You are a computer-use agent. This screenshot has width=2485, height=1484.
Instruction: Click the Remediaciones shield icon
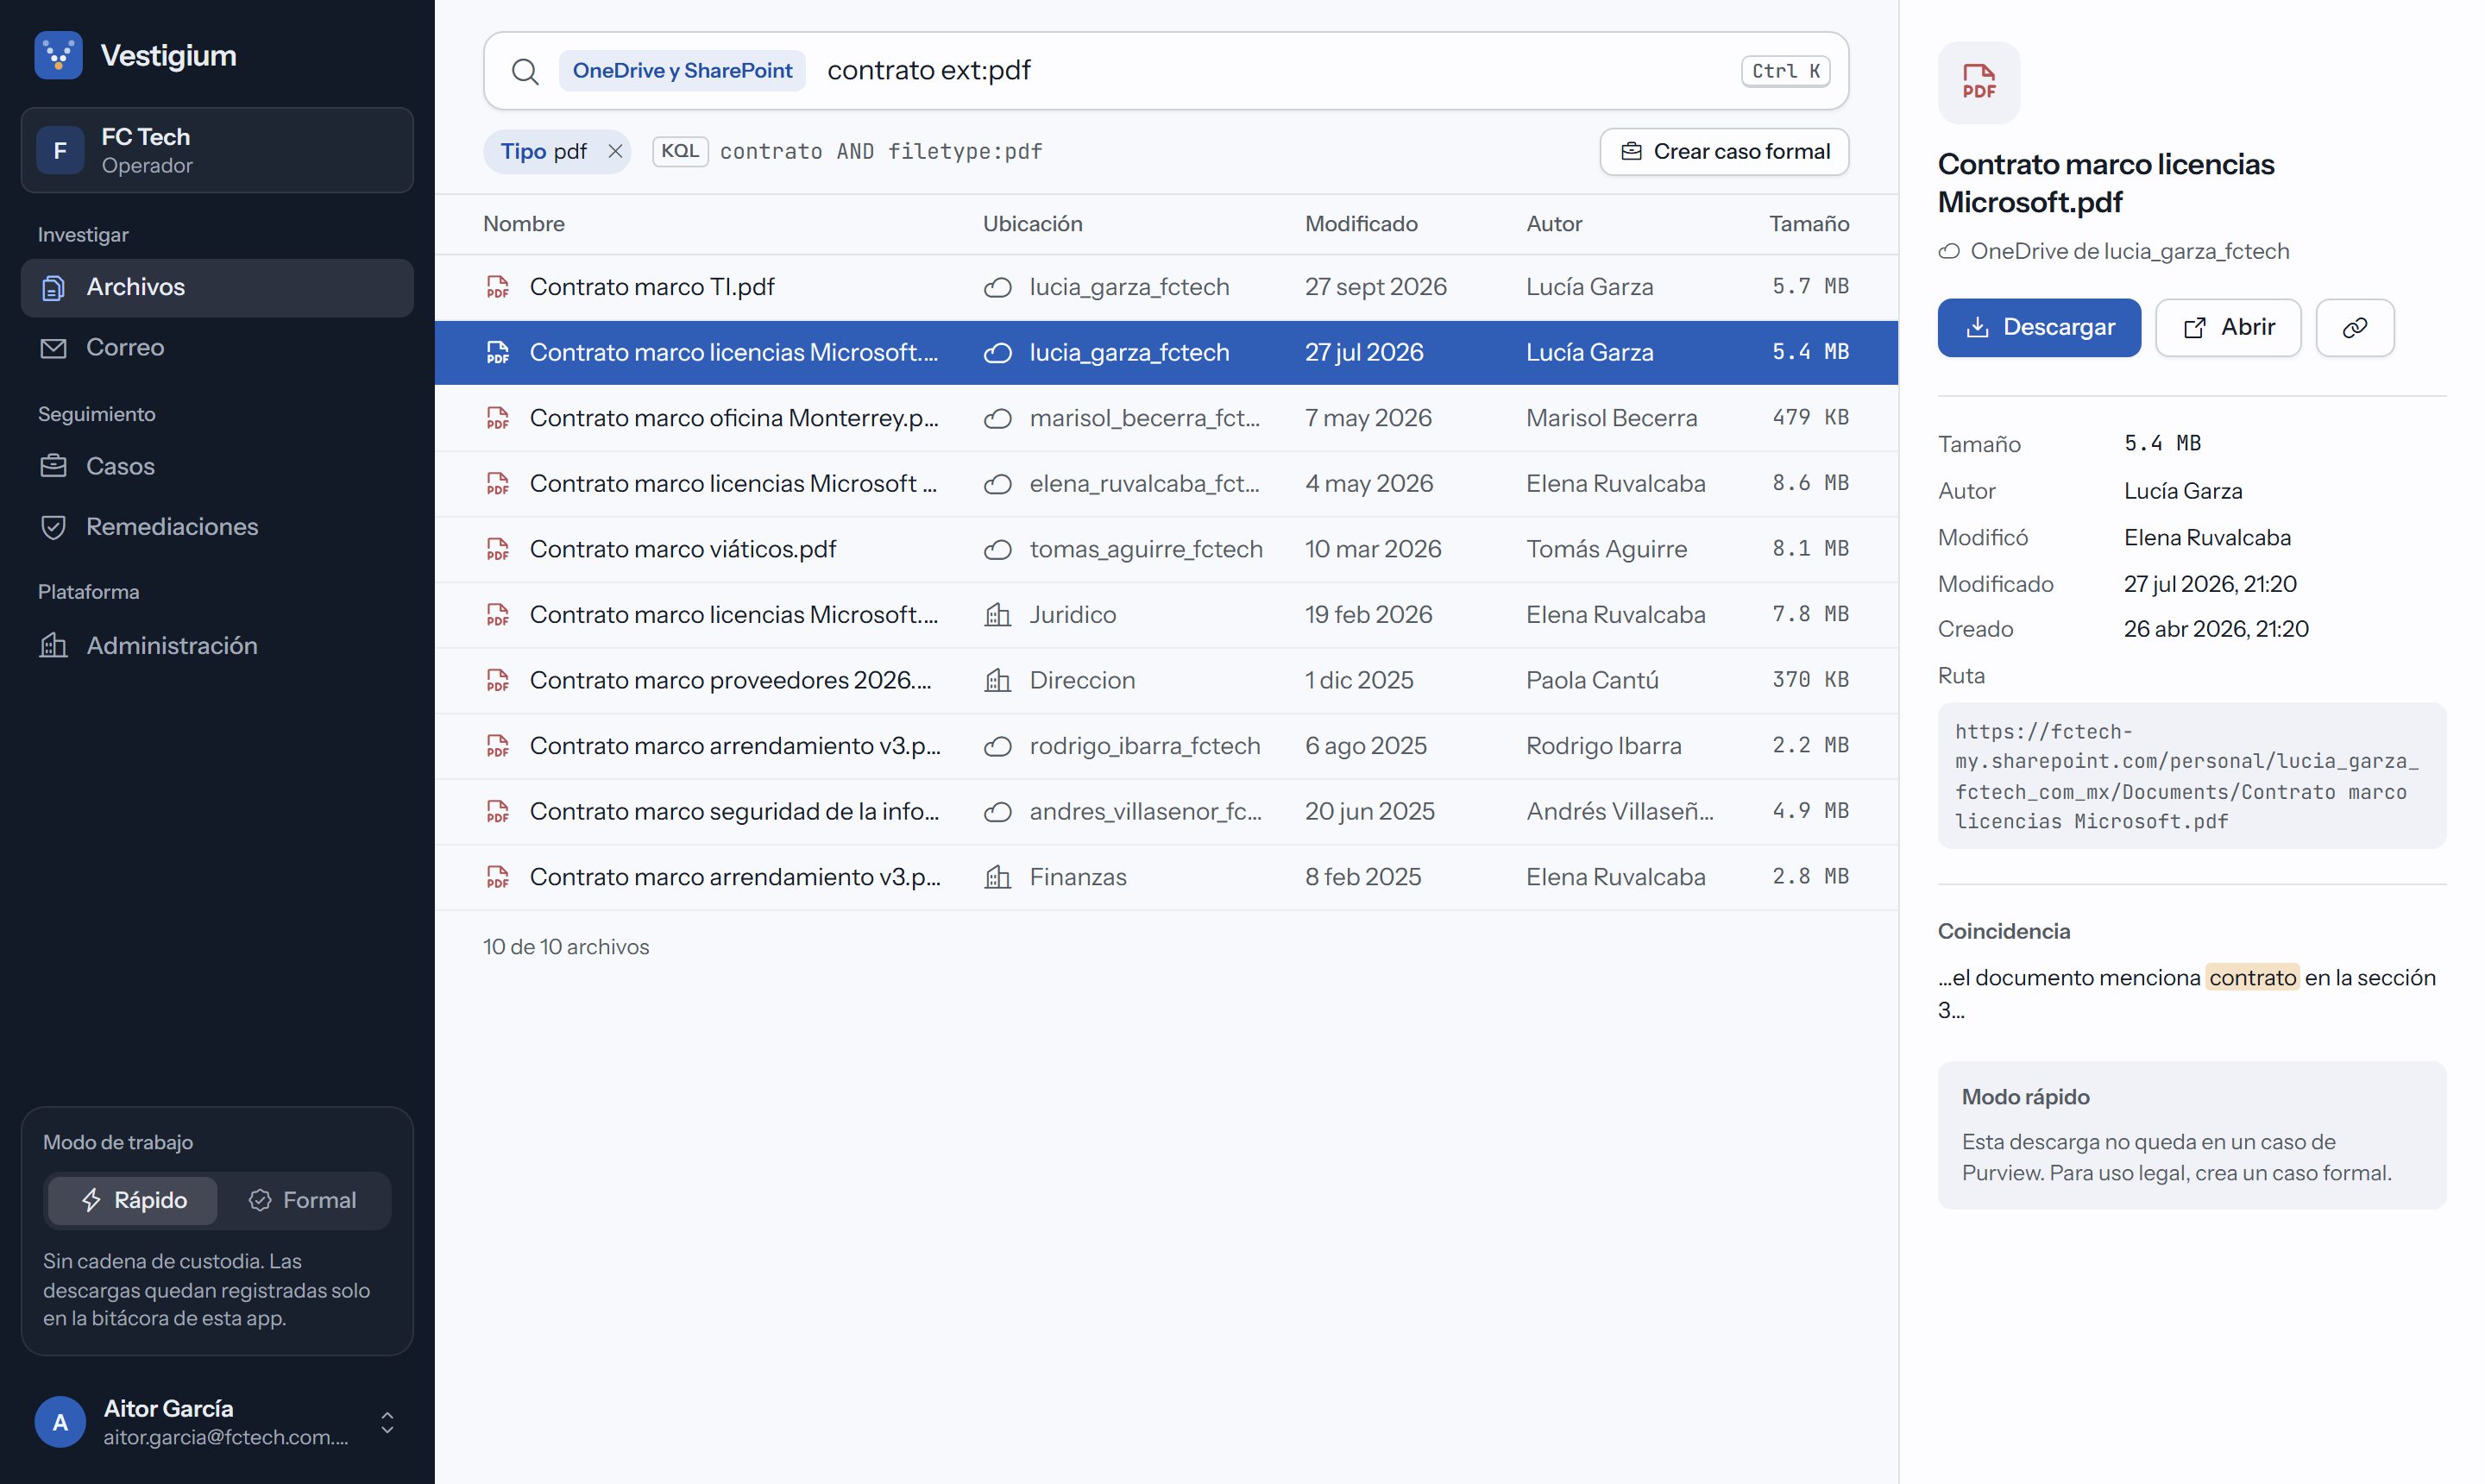tap(53, 527)
